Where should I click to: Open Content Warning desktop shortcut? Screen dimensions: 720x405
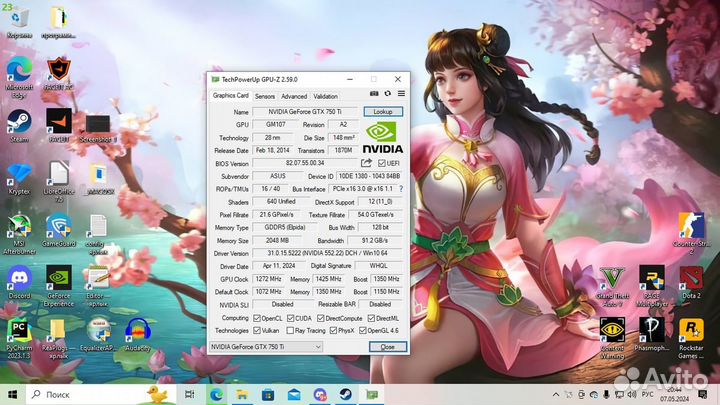point(613,339)
